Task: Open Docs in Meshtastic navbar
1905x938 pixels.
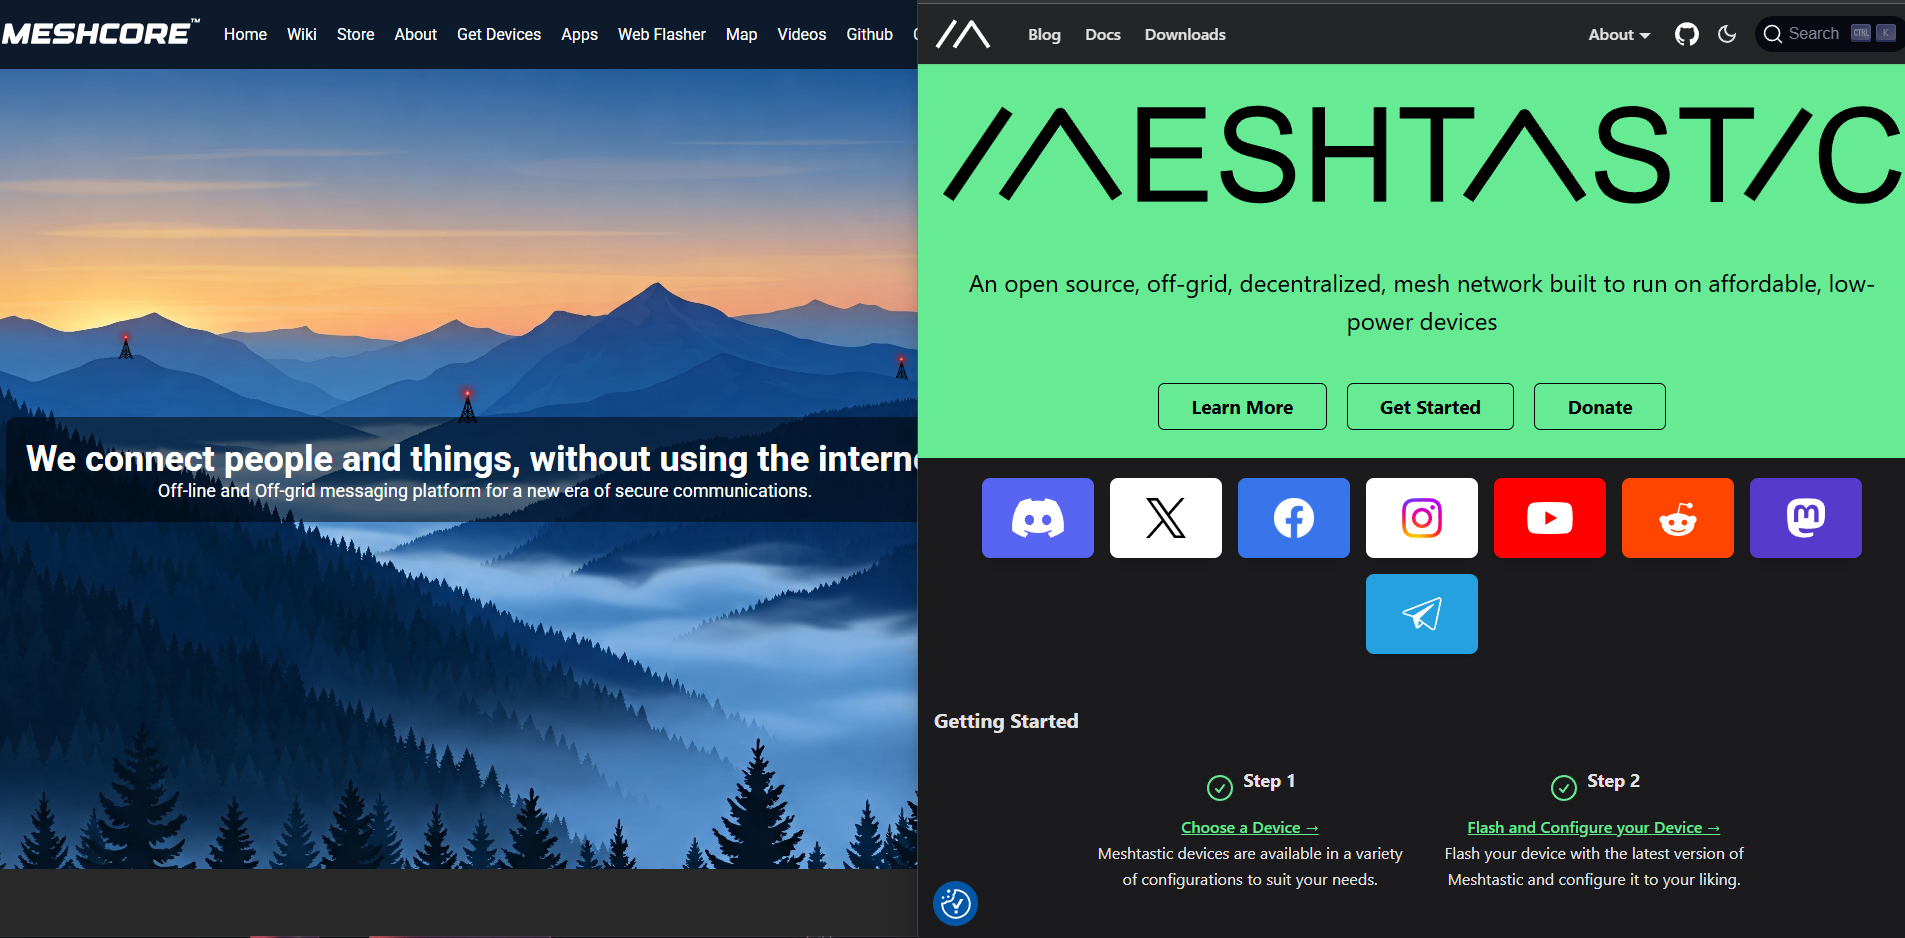Action: (1103, 34)
